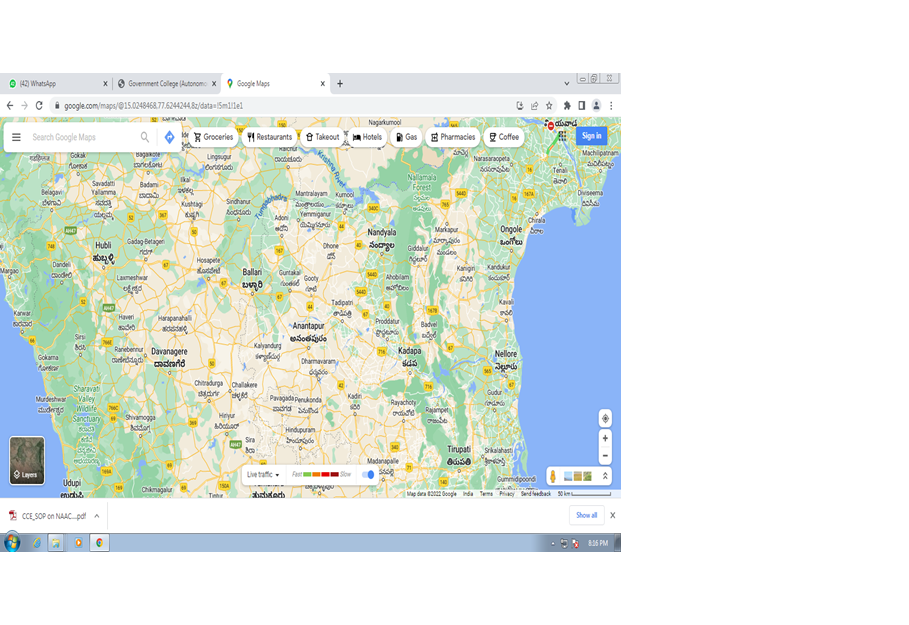909x625 pixels.
Task: Click the Street View Pegman icon
Action: tap(553, 476)
